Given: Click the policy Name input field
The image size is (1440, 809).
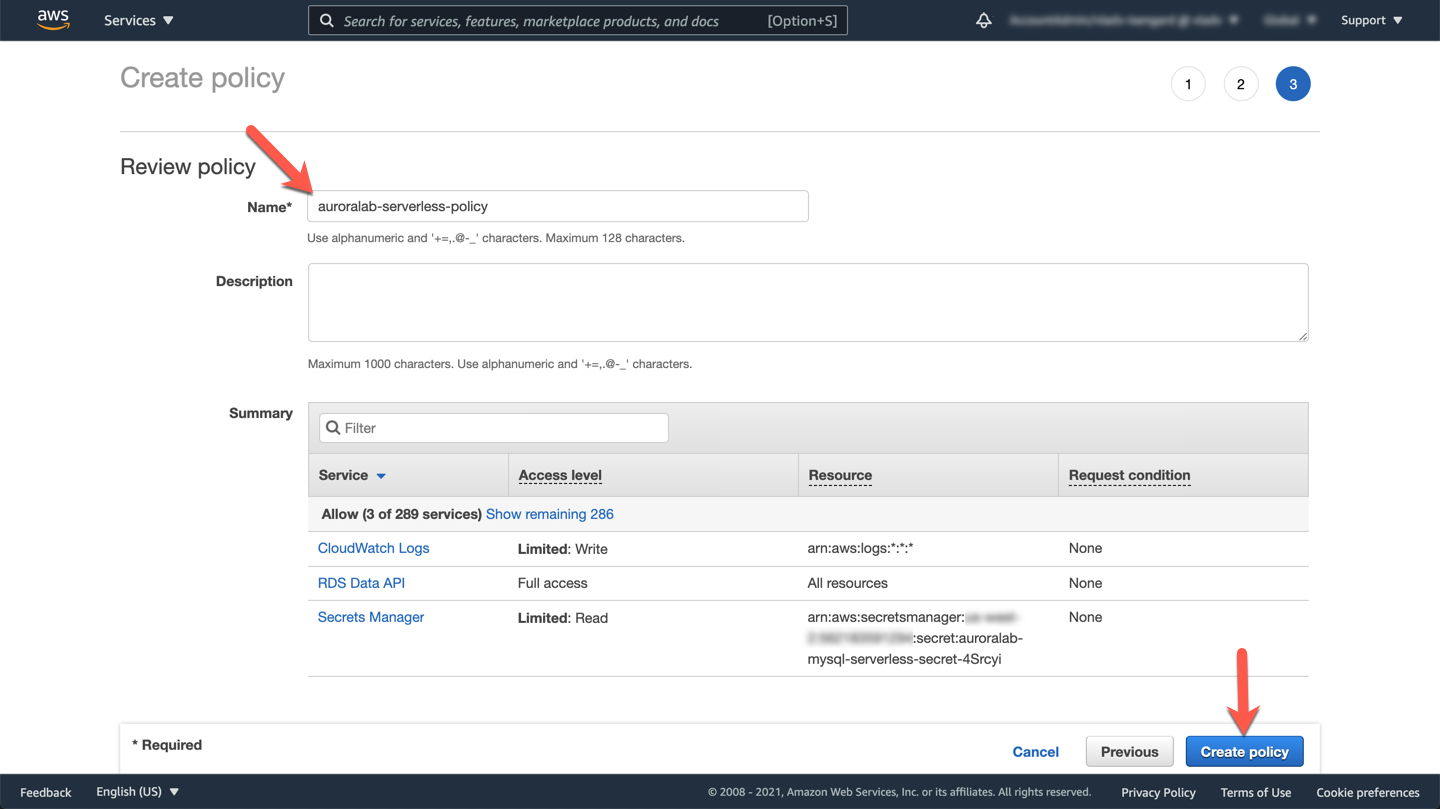Looking at the screenshot, I should (x=557, y=206).
